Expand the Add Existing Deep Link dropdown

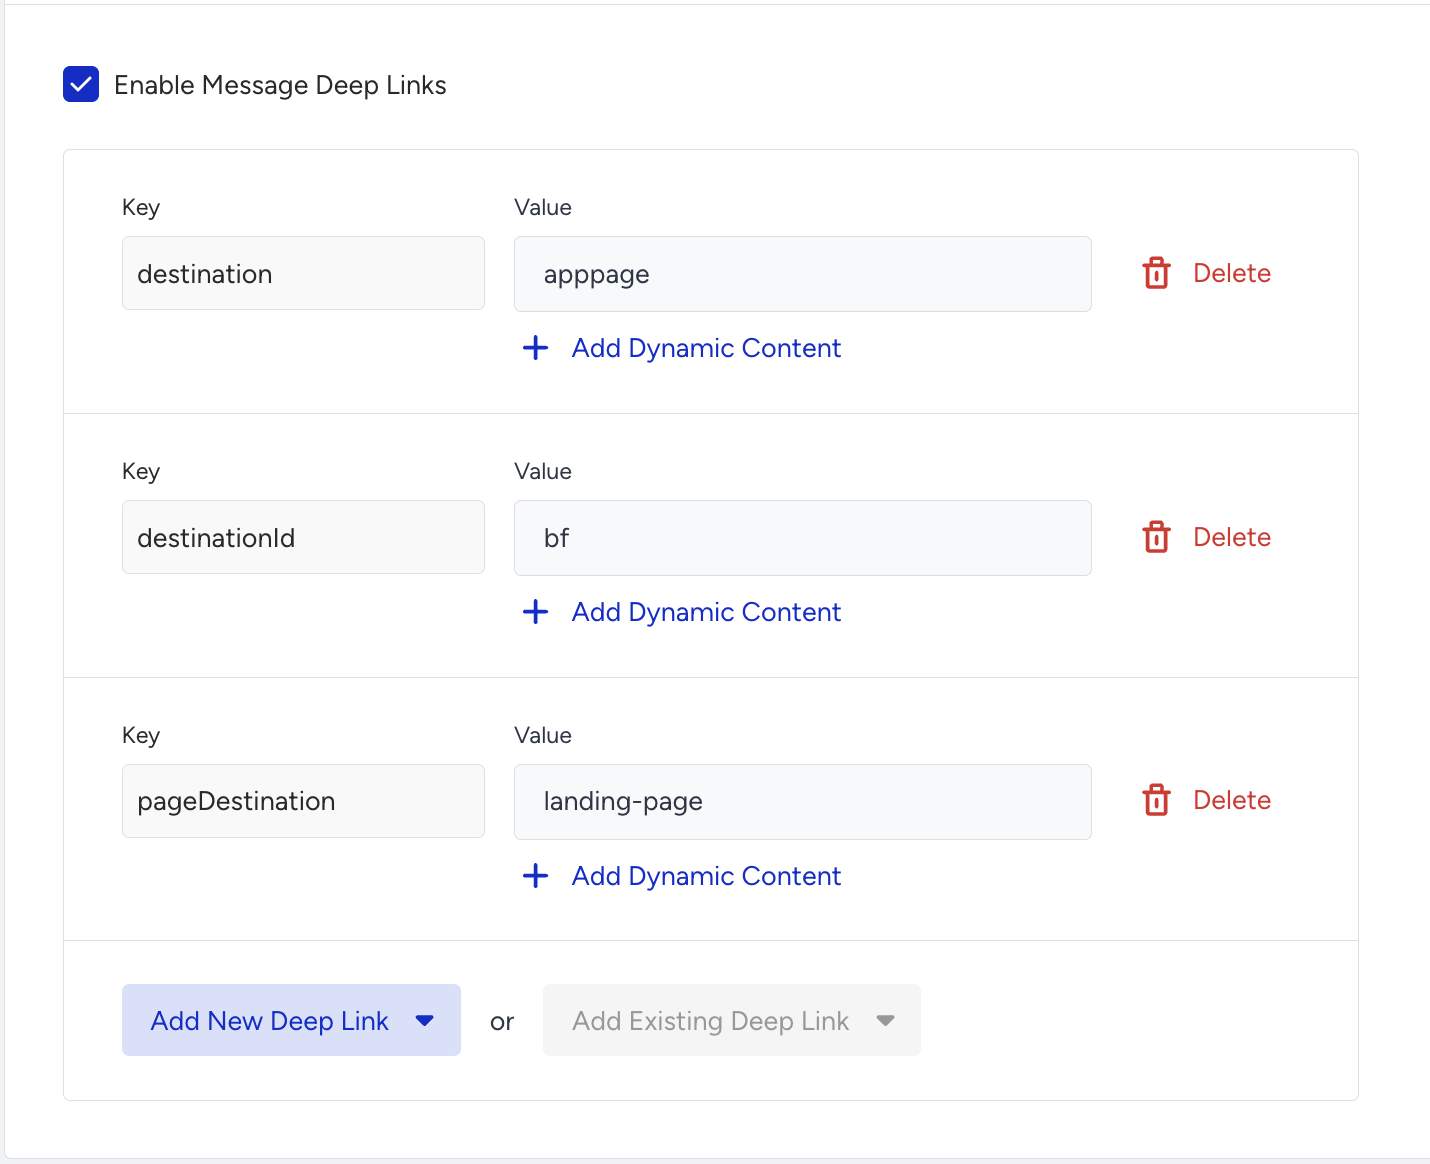coord(731,1020)
